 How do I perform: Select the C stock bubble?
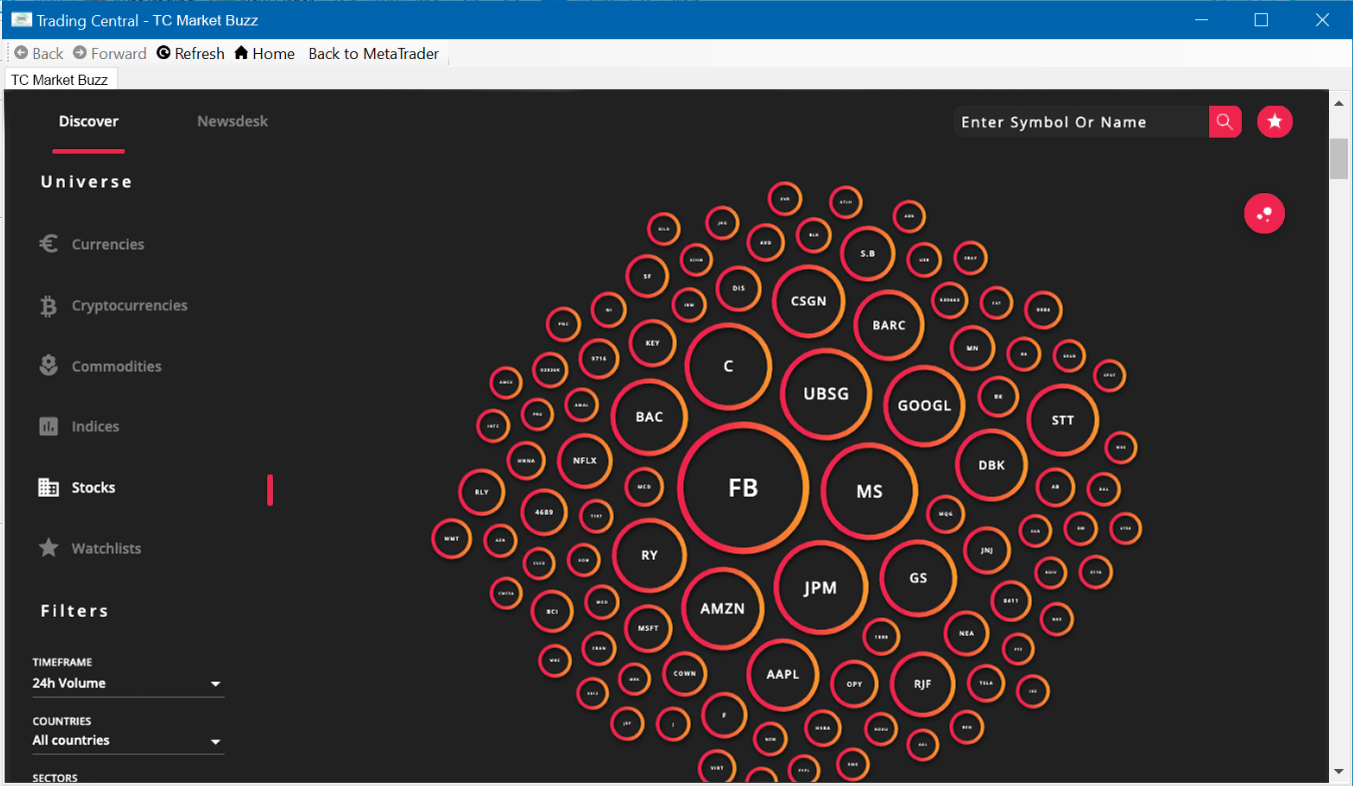tap(728, 367)
